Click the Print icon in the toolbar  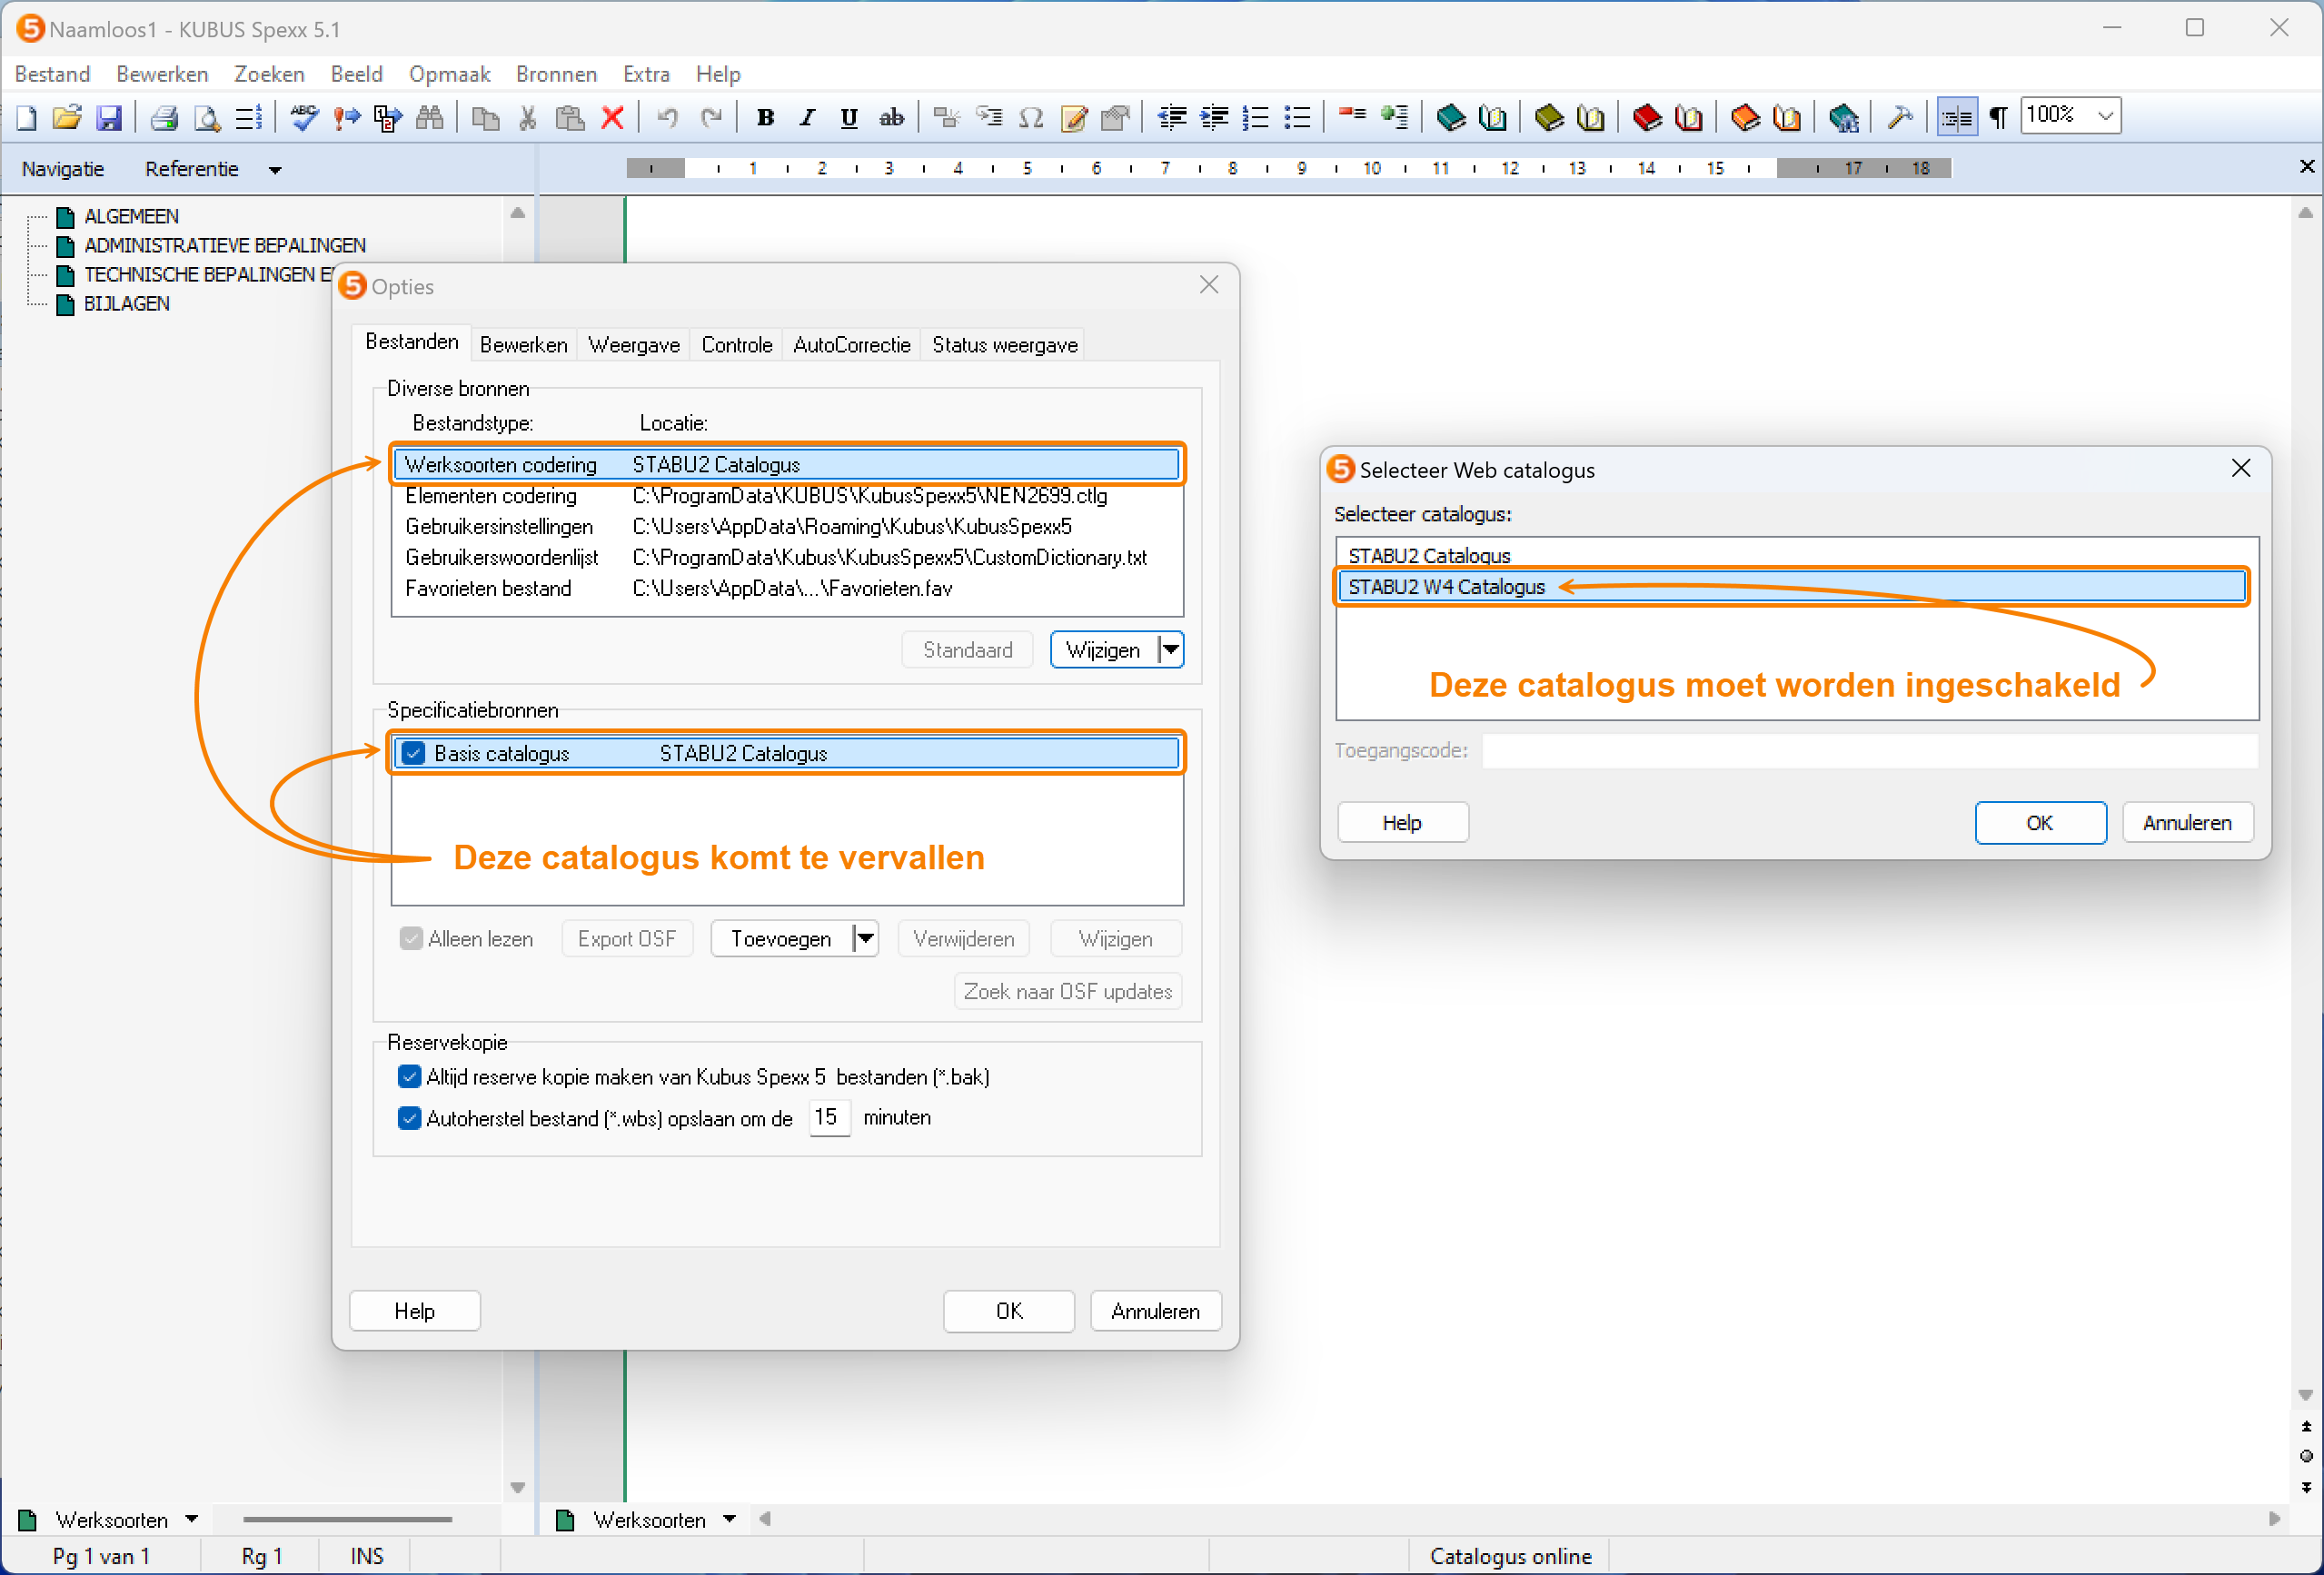pyautogui.click(x=164, y=118)
